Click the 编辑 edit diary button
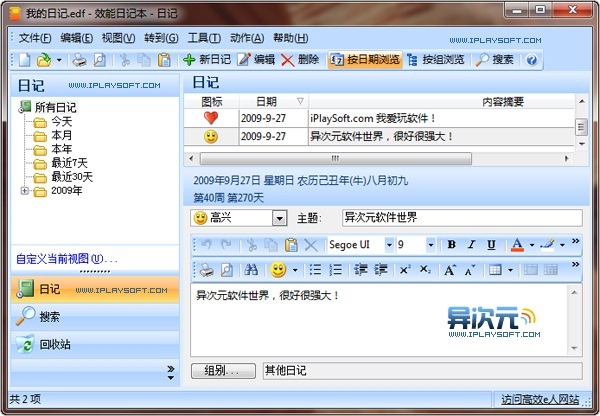Screen dimensions: 600x416 click(x=256, y=60)
